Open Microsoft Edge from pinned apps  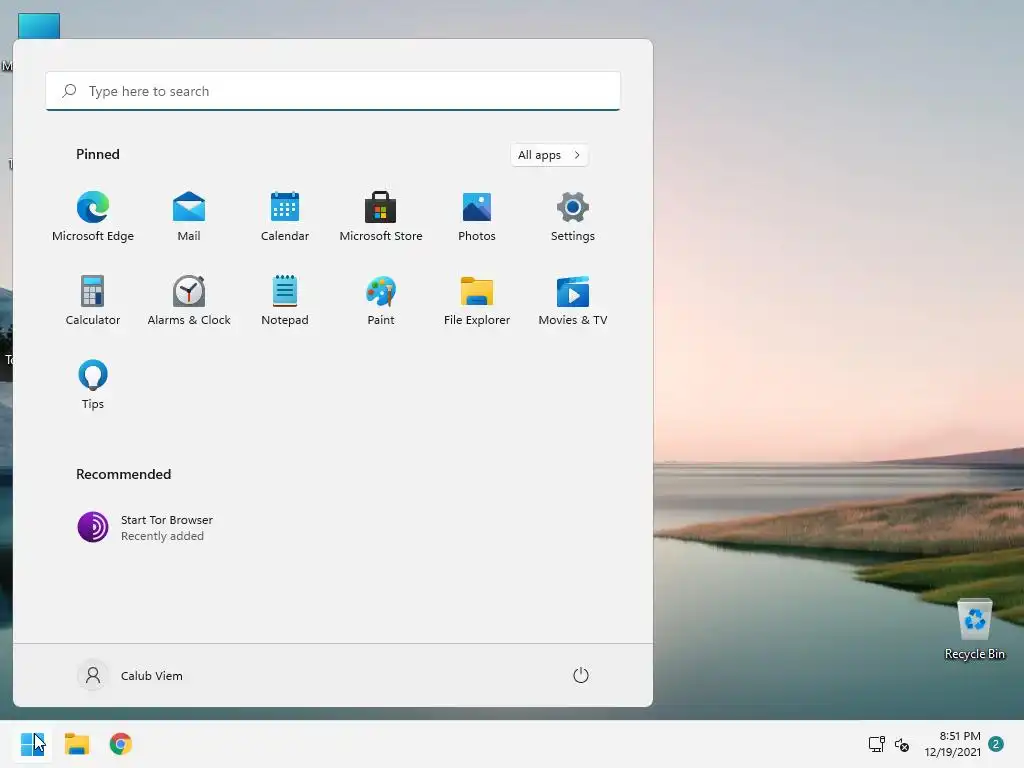[x=93, y=217]
